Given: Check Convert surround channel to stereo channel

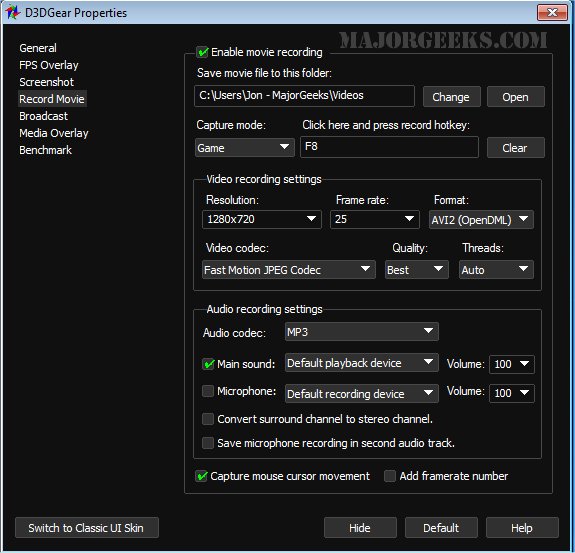Looking at the screenshot, I should point(208,419).
